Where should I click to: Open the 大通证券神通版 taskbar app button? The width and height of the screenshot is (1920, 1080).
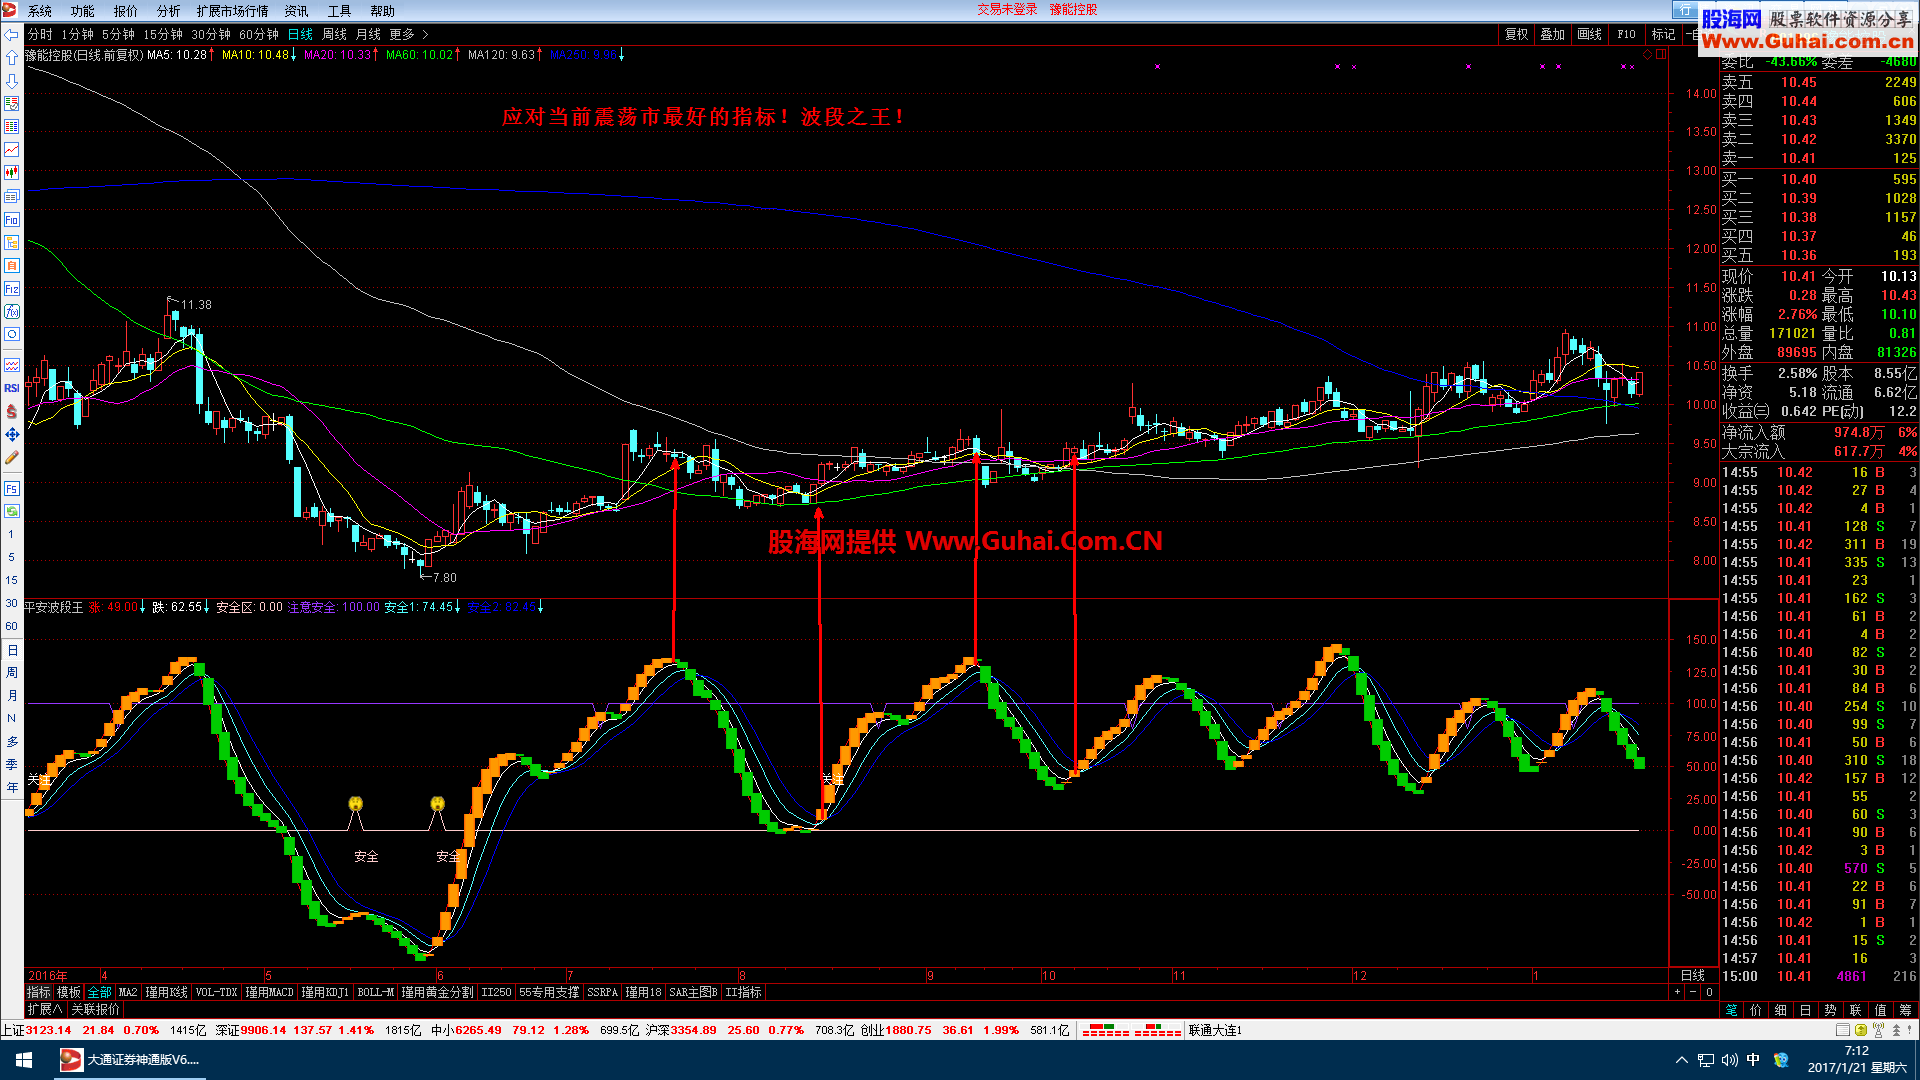point(130,1059)
